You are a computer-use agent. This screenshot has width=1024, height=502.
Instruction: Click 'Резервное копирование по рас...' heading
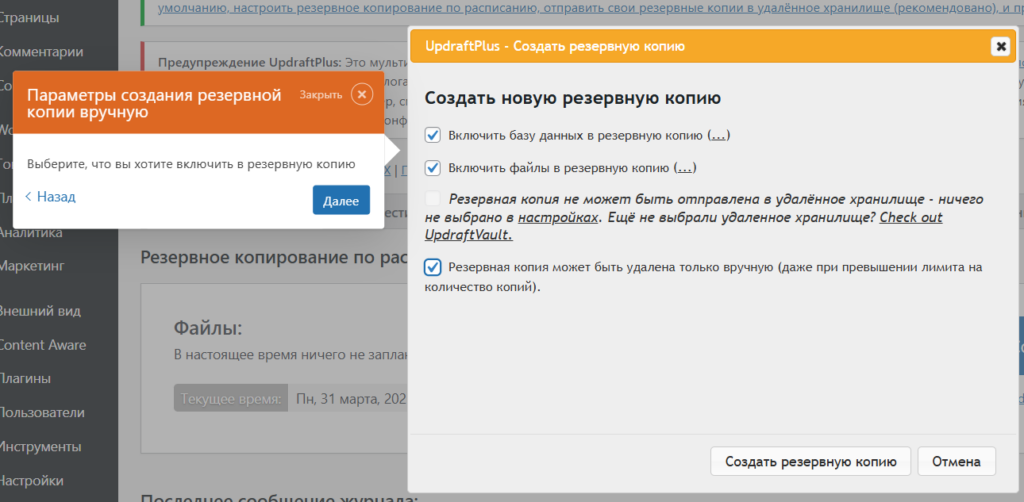coord(274,257)
